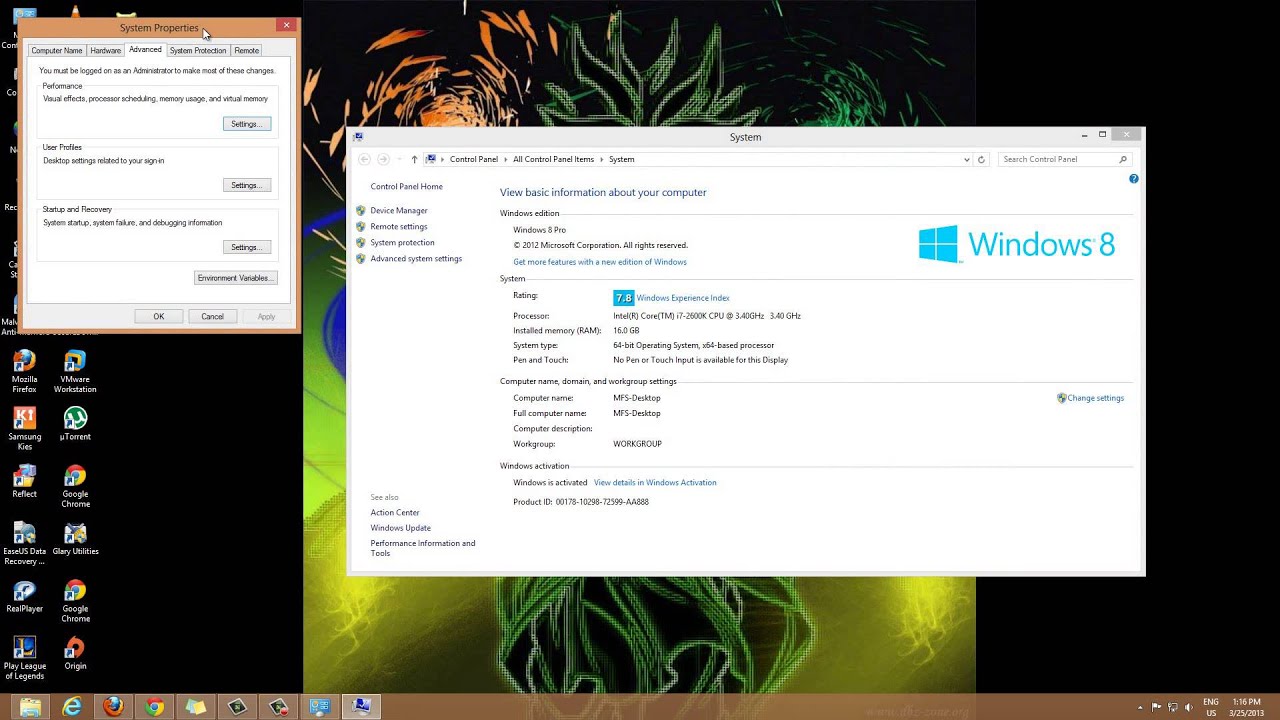Select Control Panel in breadcrumb path
1280x720 pixels.
[x=474, y=159]
